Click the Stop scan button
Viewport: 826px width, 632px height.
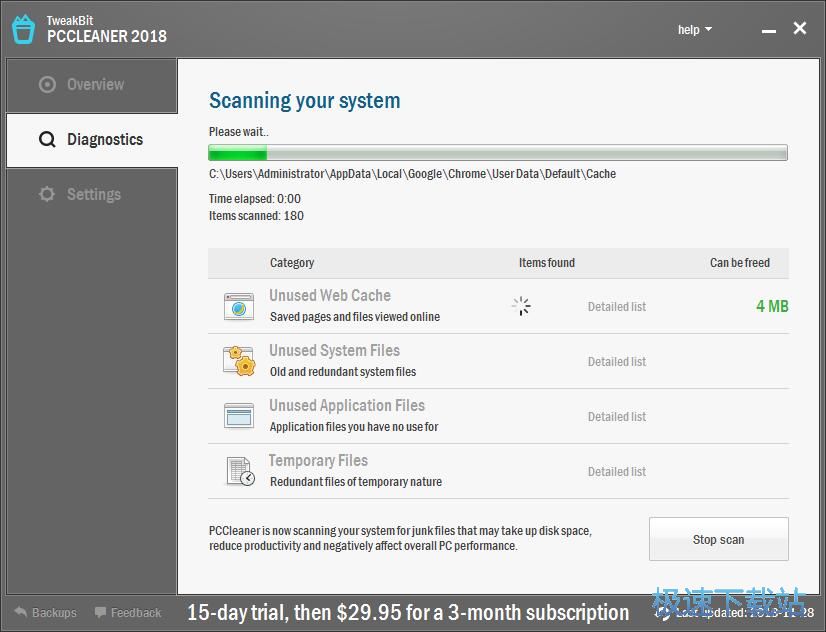click(719, 539)
